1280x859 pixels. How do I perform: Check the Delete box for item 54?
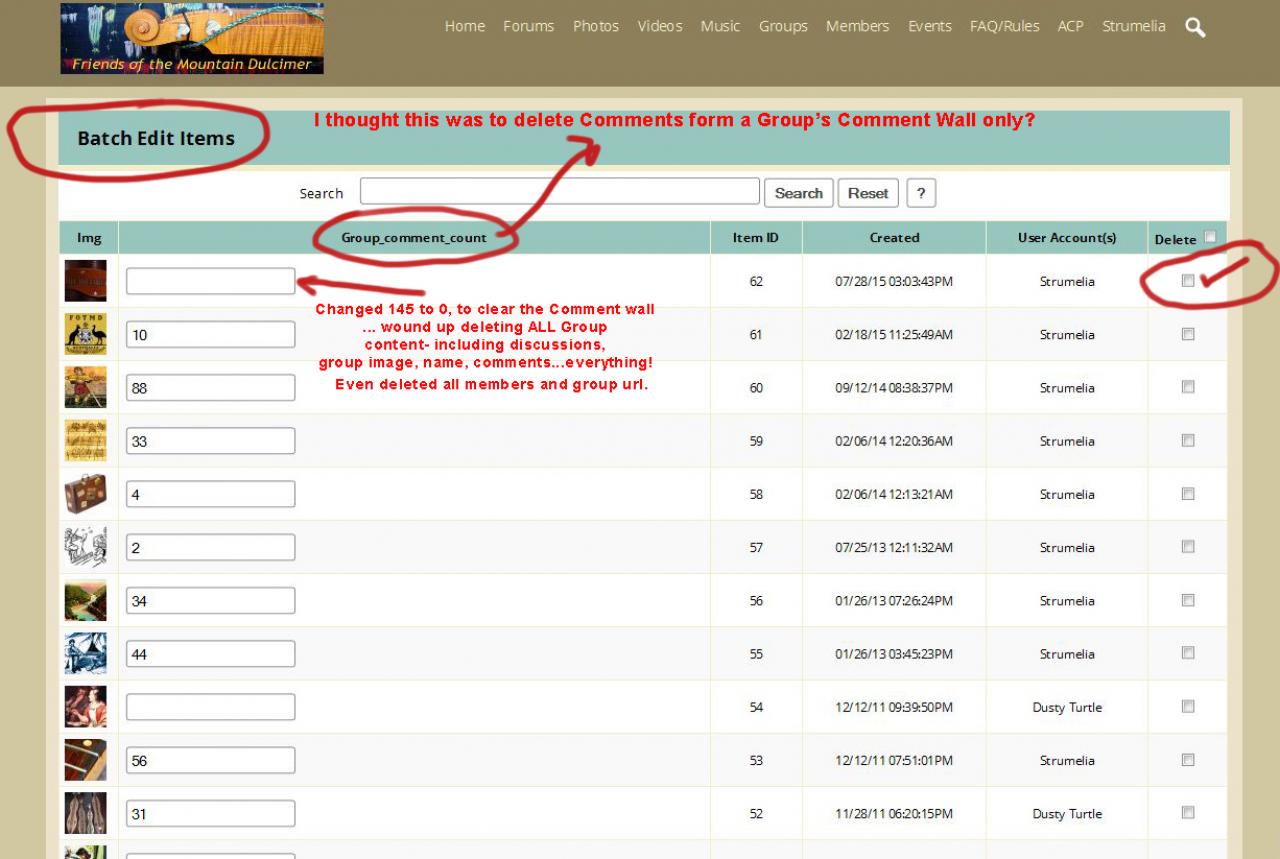click(1188, 707)
